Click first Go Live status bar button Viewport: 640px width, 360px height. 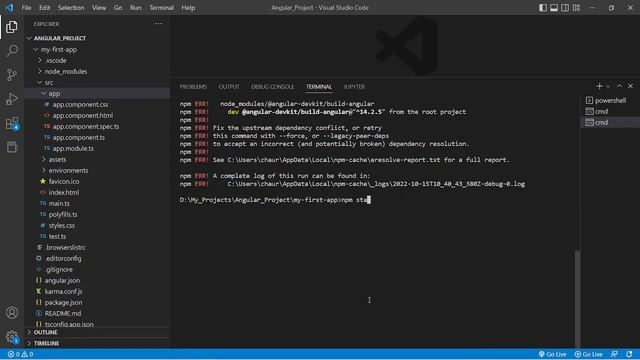coord(552,354)
